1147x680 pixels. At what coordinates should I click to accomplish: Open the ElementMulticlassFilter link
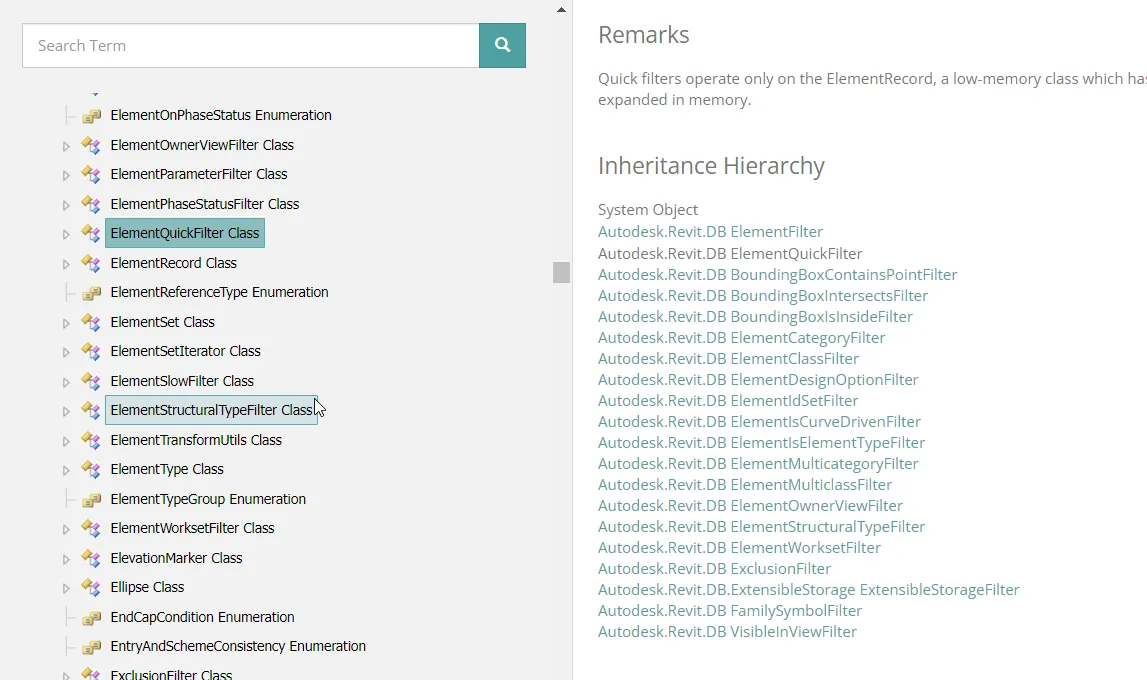pyautogui.click(x=745, y=486)
